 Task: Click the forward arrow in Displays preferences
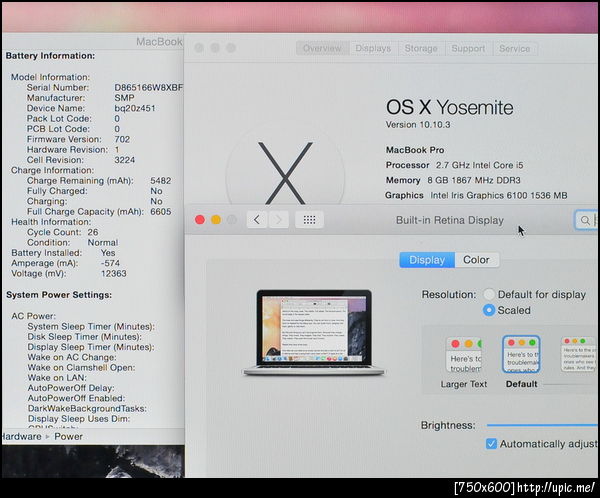pyautogui.click(x=279, y=220)
